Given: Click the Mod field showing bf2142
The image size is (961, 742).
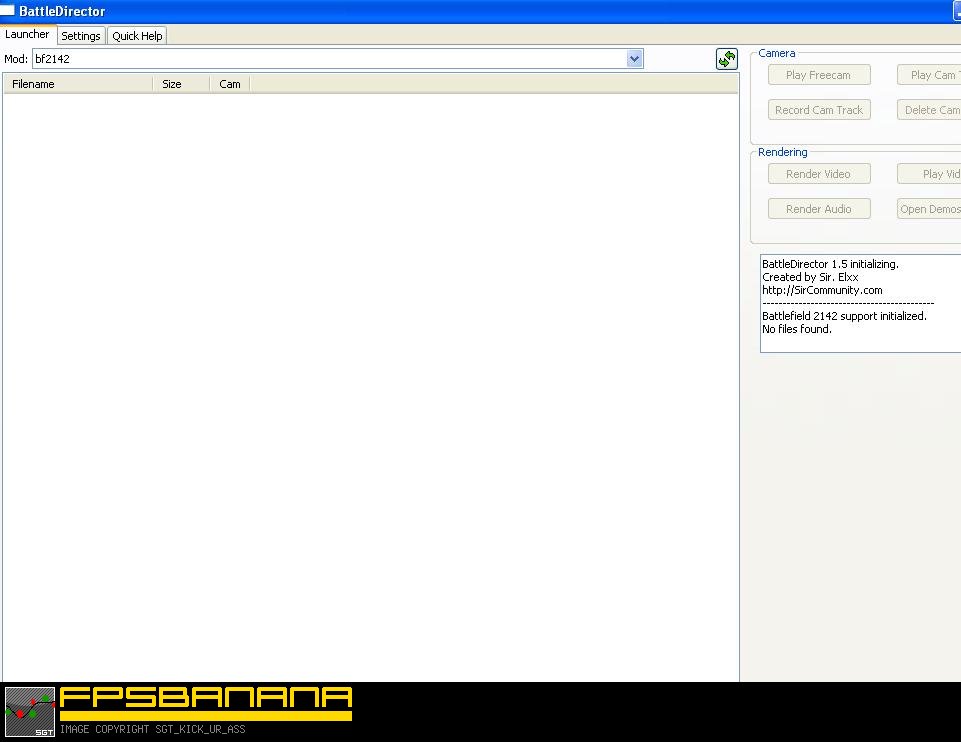Looking at the screenshot, I should pyautogui.click(x=338, y=59).
